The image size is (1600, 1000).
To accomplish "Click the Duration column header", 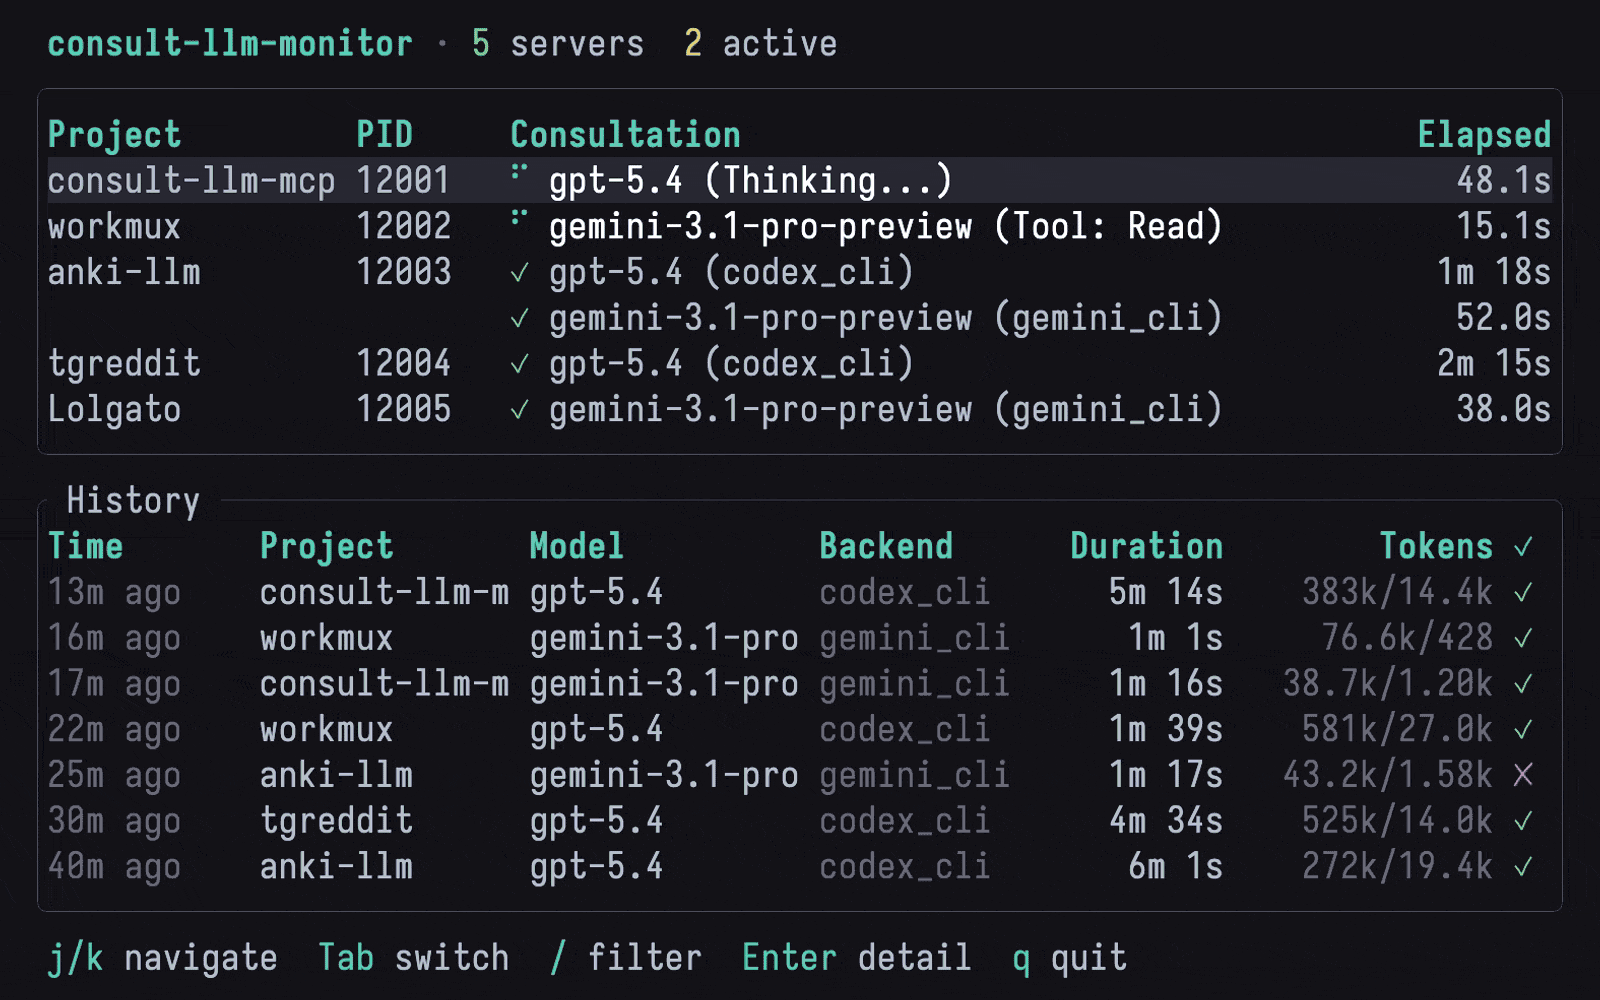I will pyautogui.click(x=1147, y=546).
